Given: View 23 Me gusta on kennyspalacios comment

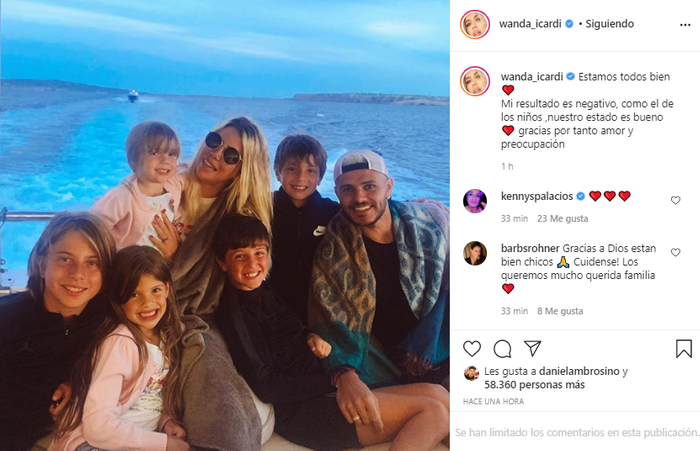Looking at the screenshot, I should [x=562, y=219].
